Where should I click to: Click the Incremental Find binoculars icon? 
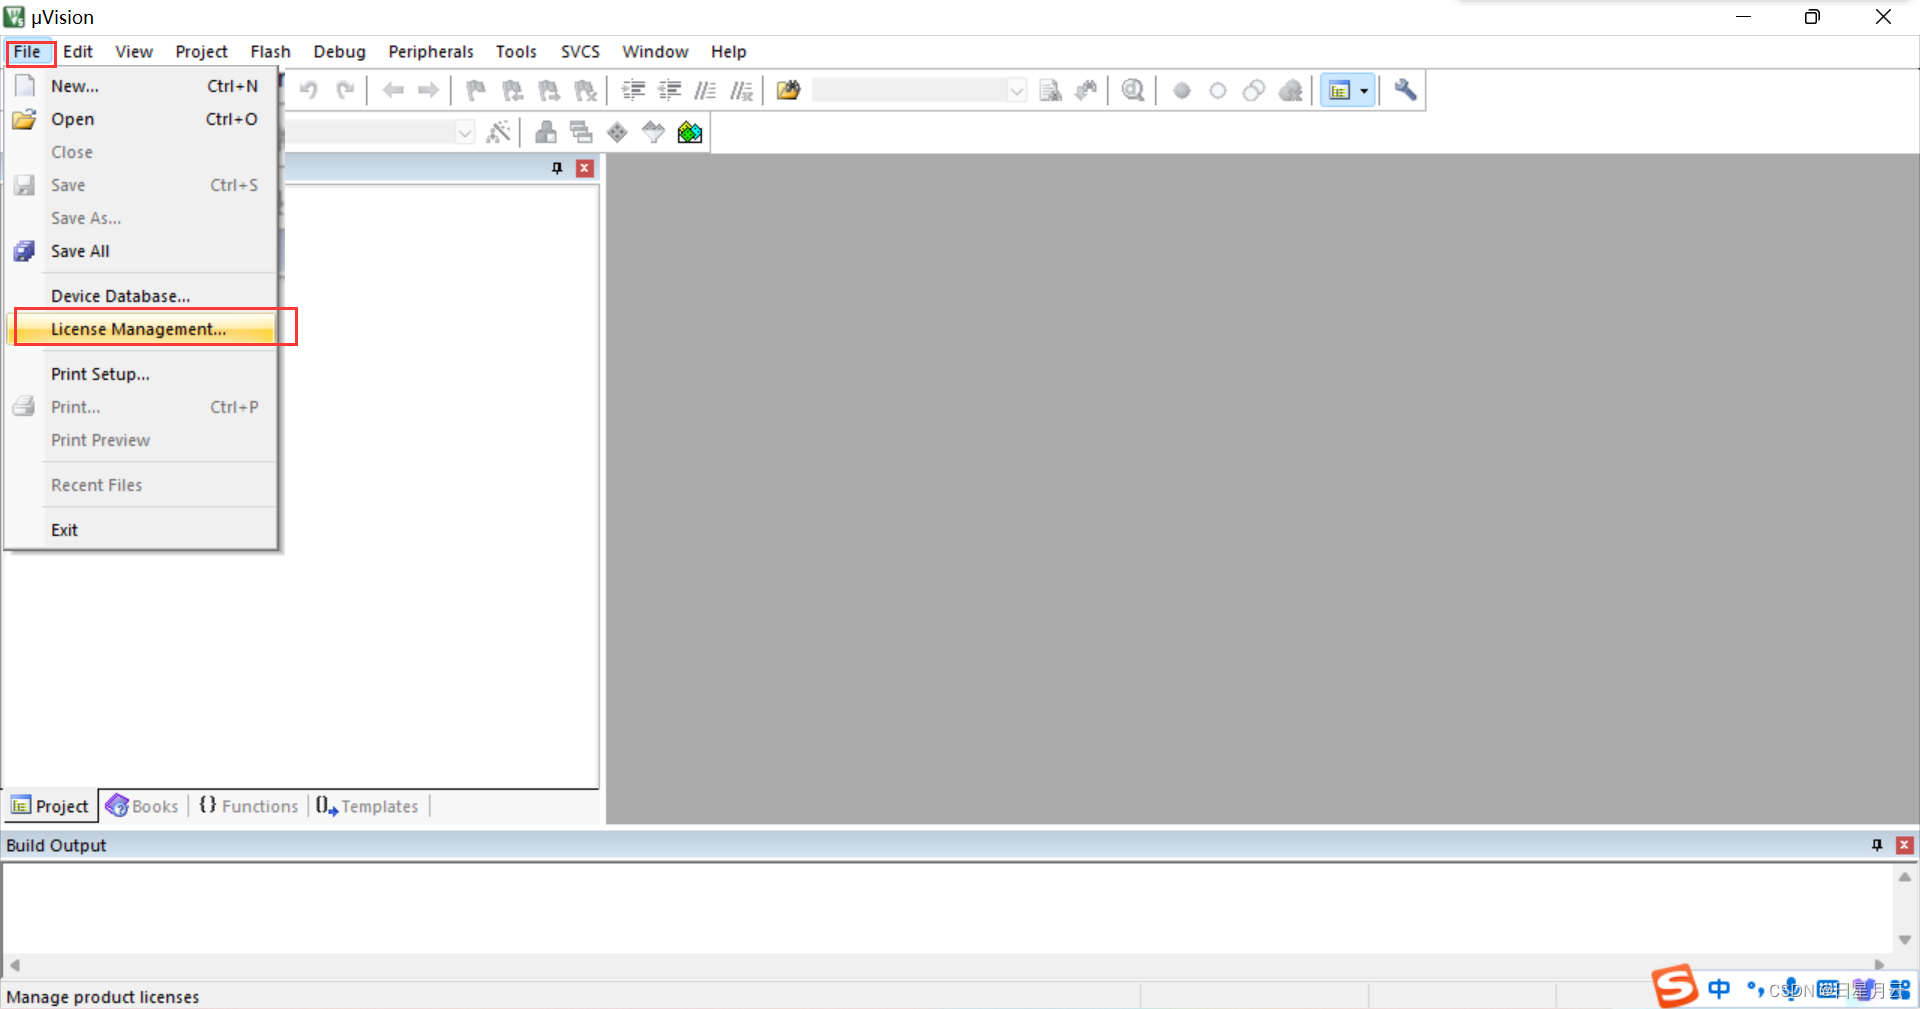(x=1086, y=91)
